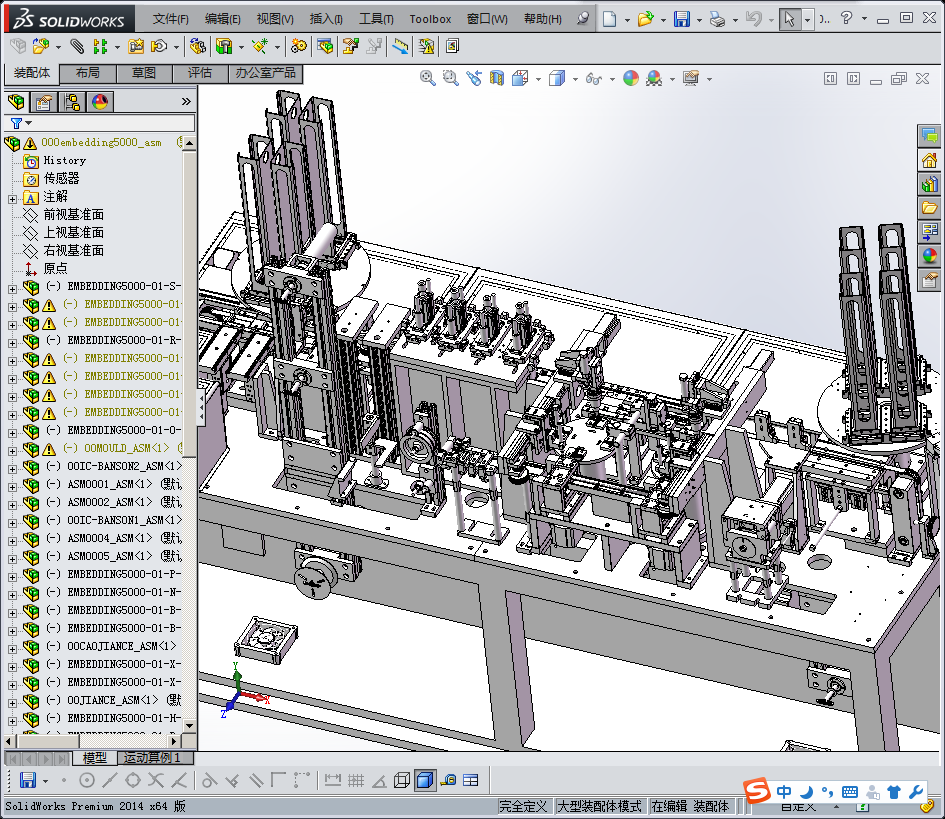Image resolution: width=945 pixels, height=819 pixels.
Task: Open the ConfigurationManager tab icon
Action: click(72, 101)
